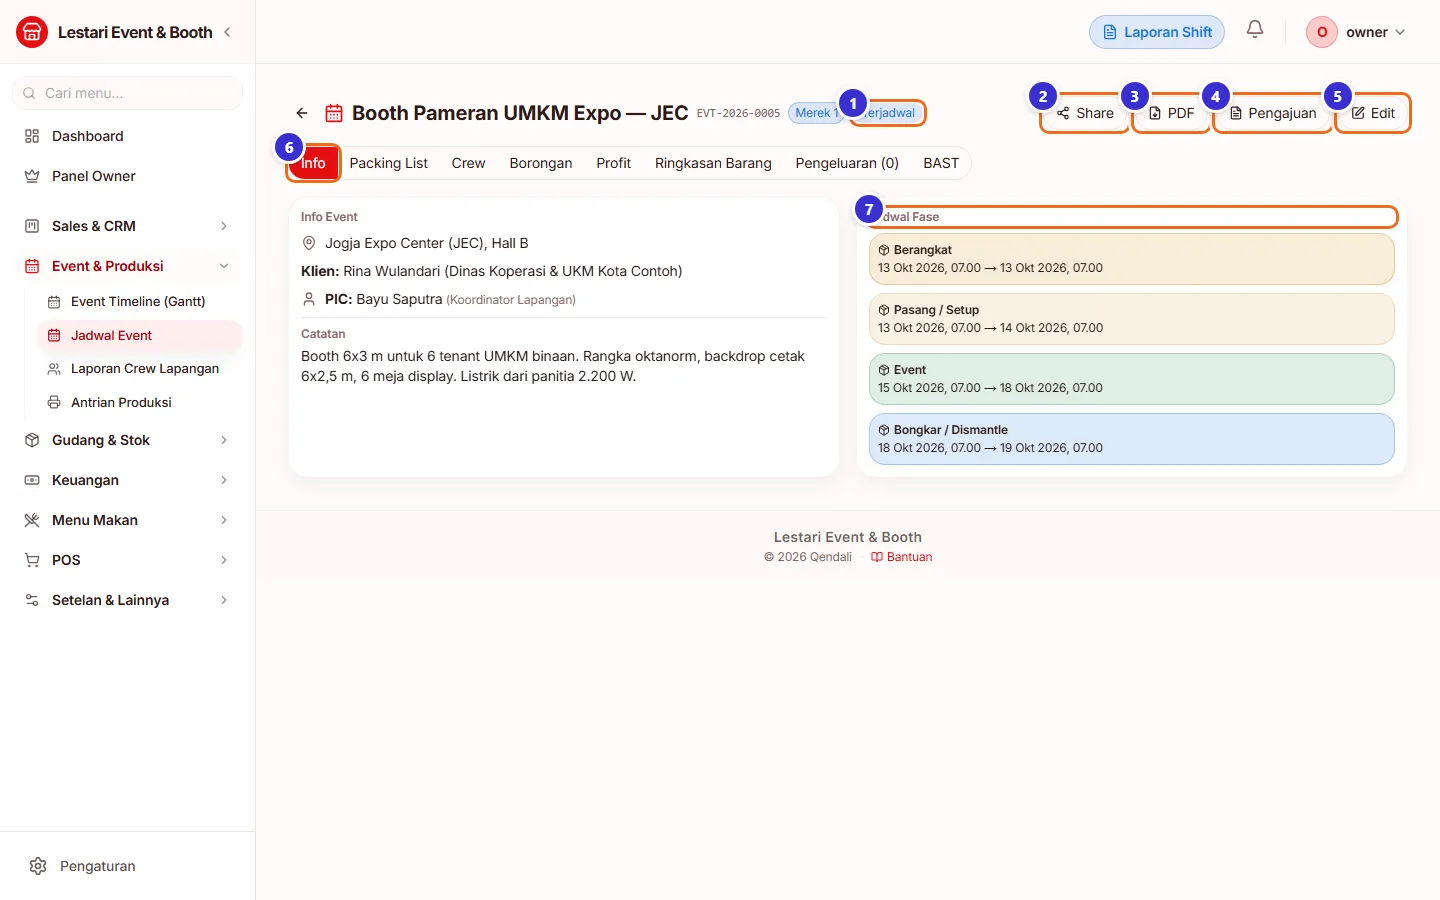
Task: Click the Pengaturan gear icon
Action: [38, 866]
